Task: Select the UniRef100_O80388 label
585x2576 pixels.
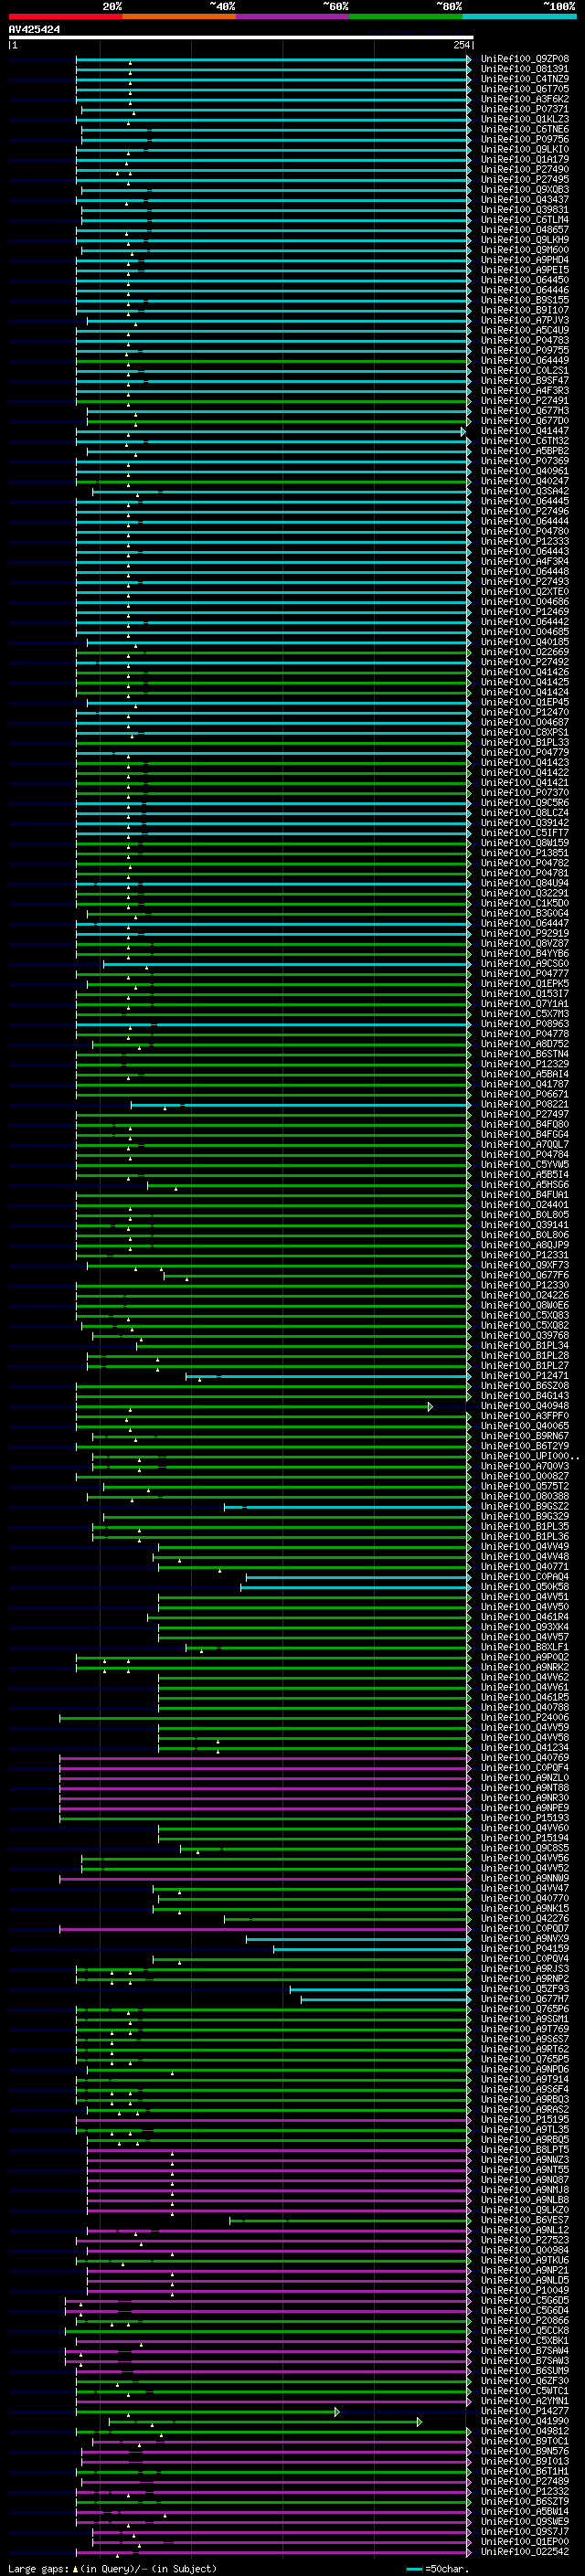Action: (x=525, y=1496)
